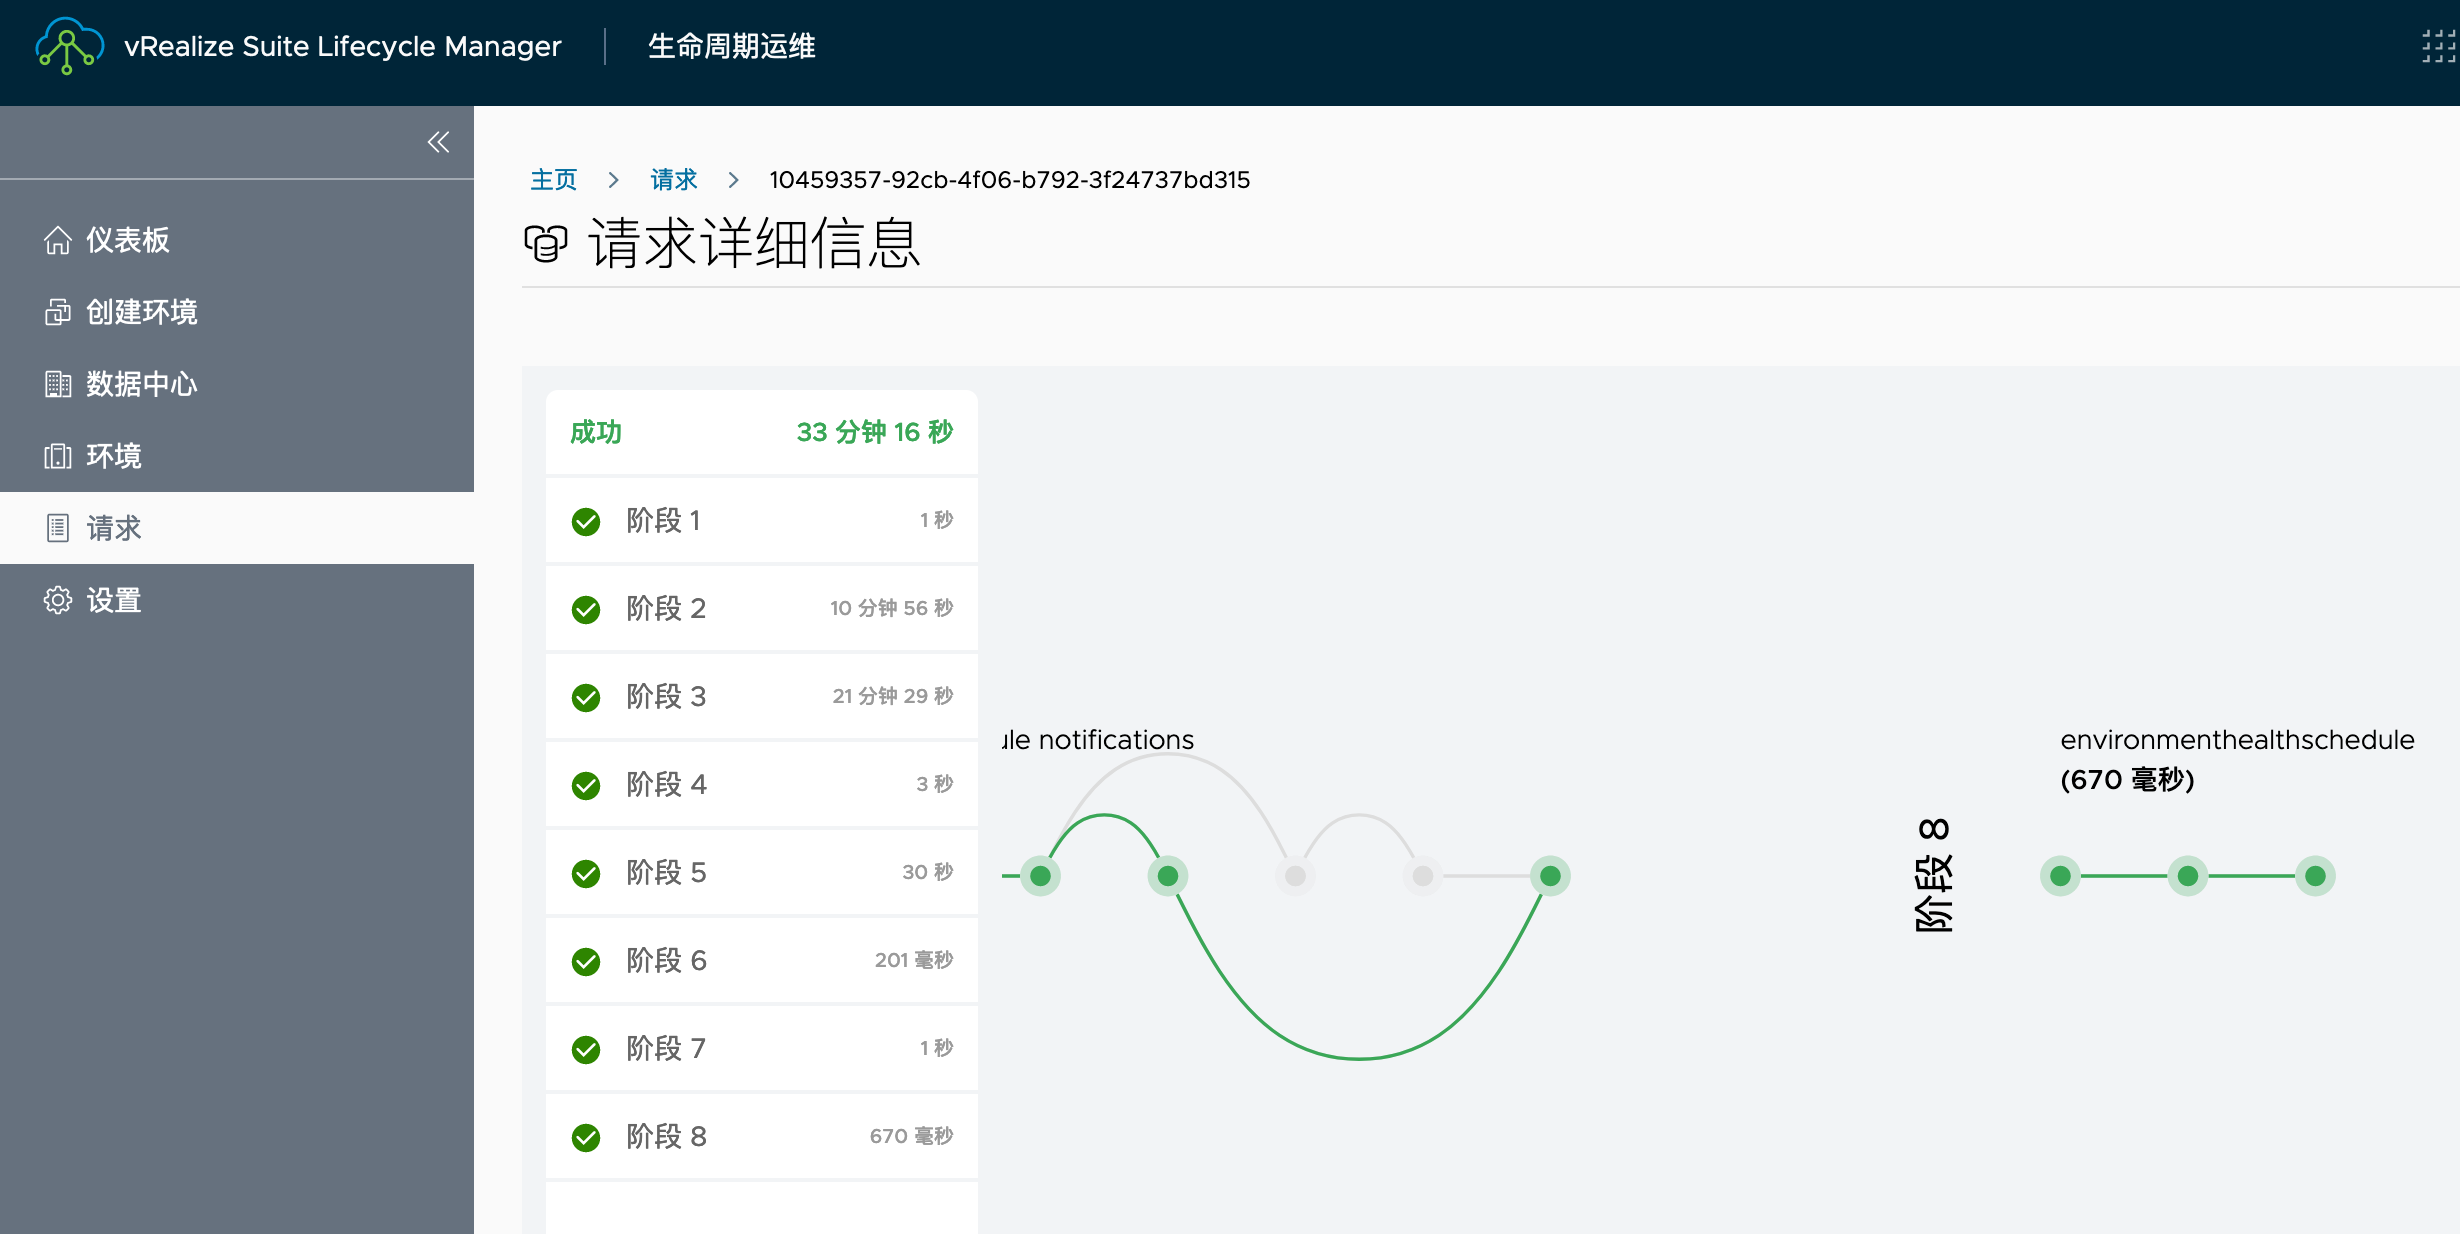Image resolution: width=2460 pixels, height=1234 pixels.
Task: Click the green check icon for 阶段 4
Action: [x=586, y=785]
